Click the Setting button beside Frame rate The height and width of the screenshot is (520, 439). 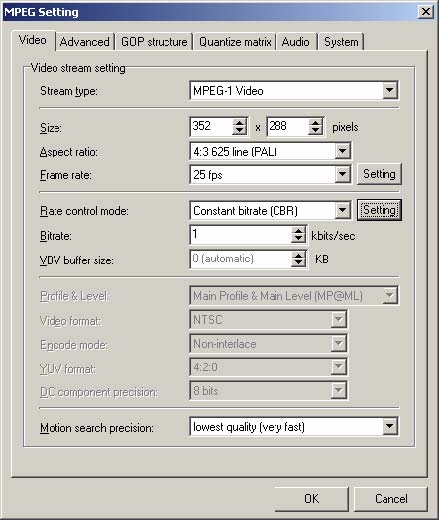[379, 174]
